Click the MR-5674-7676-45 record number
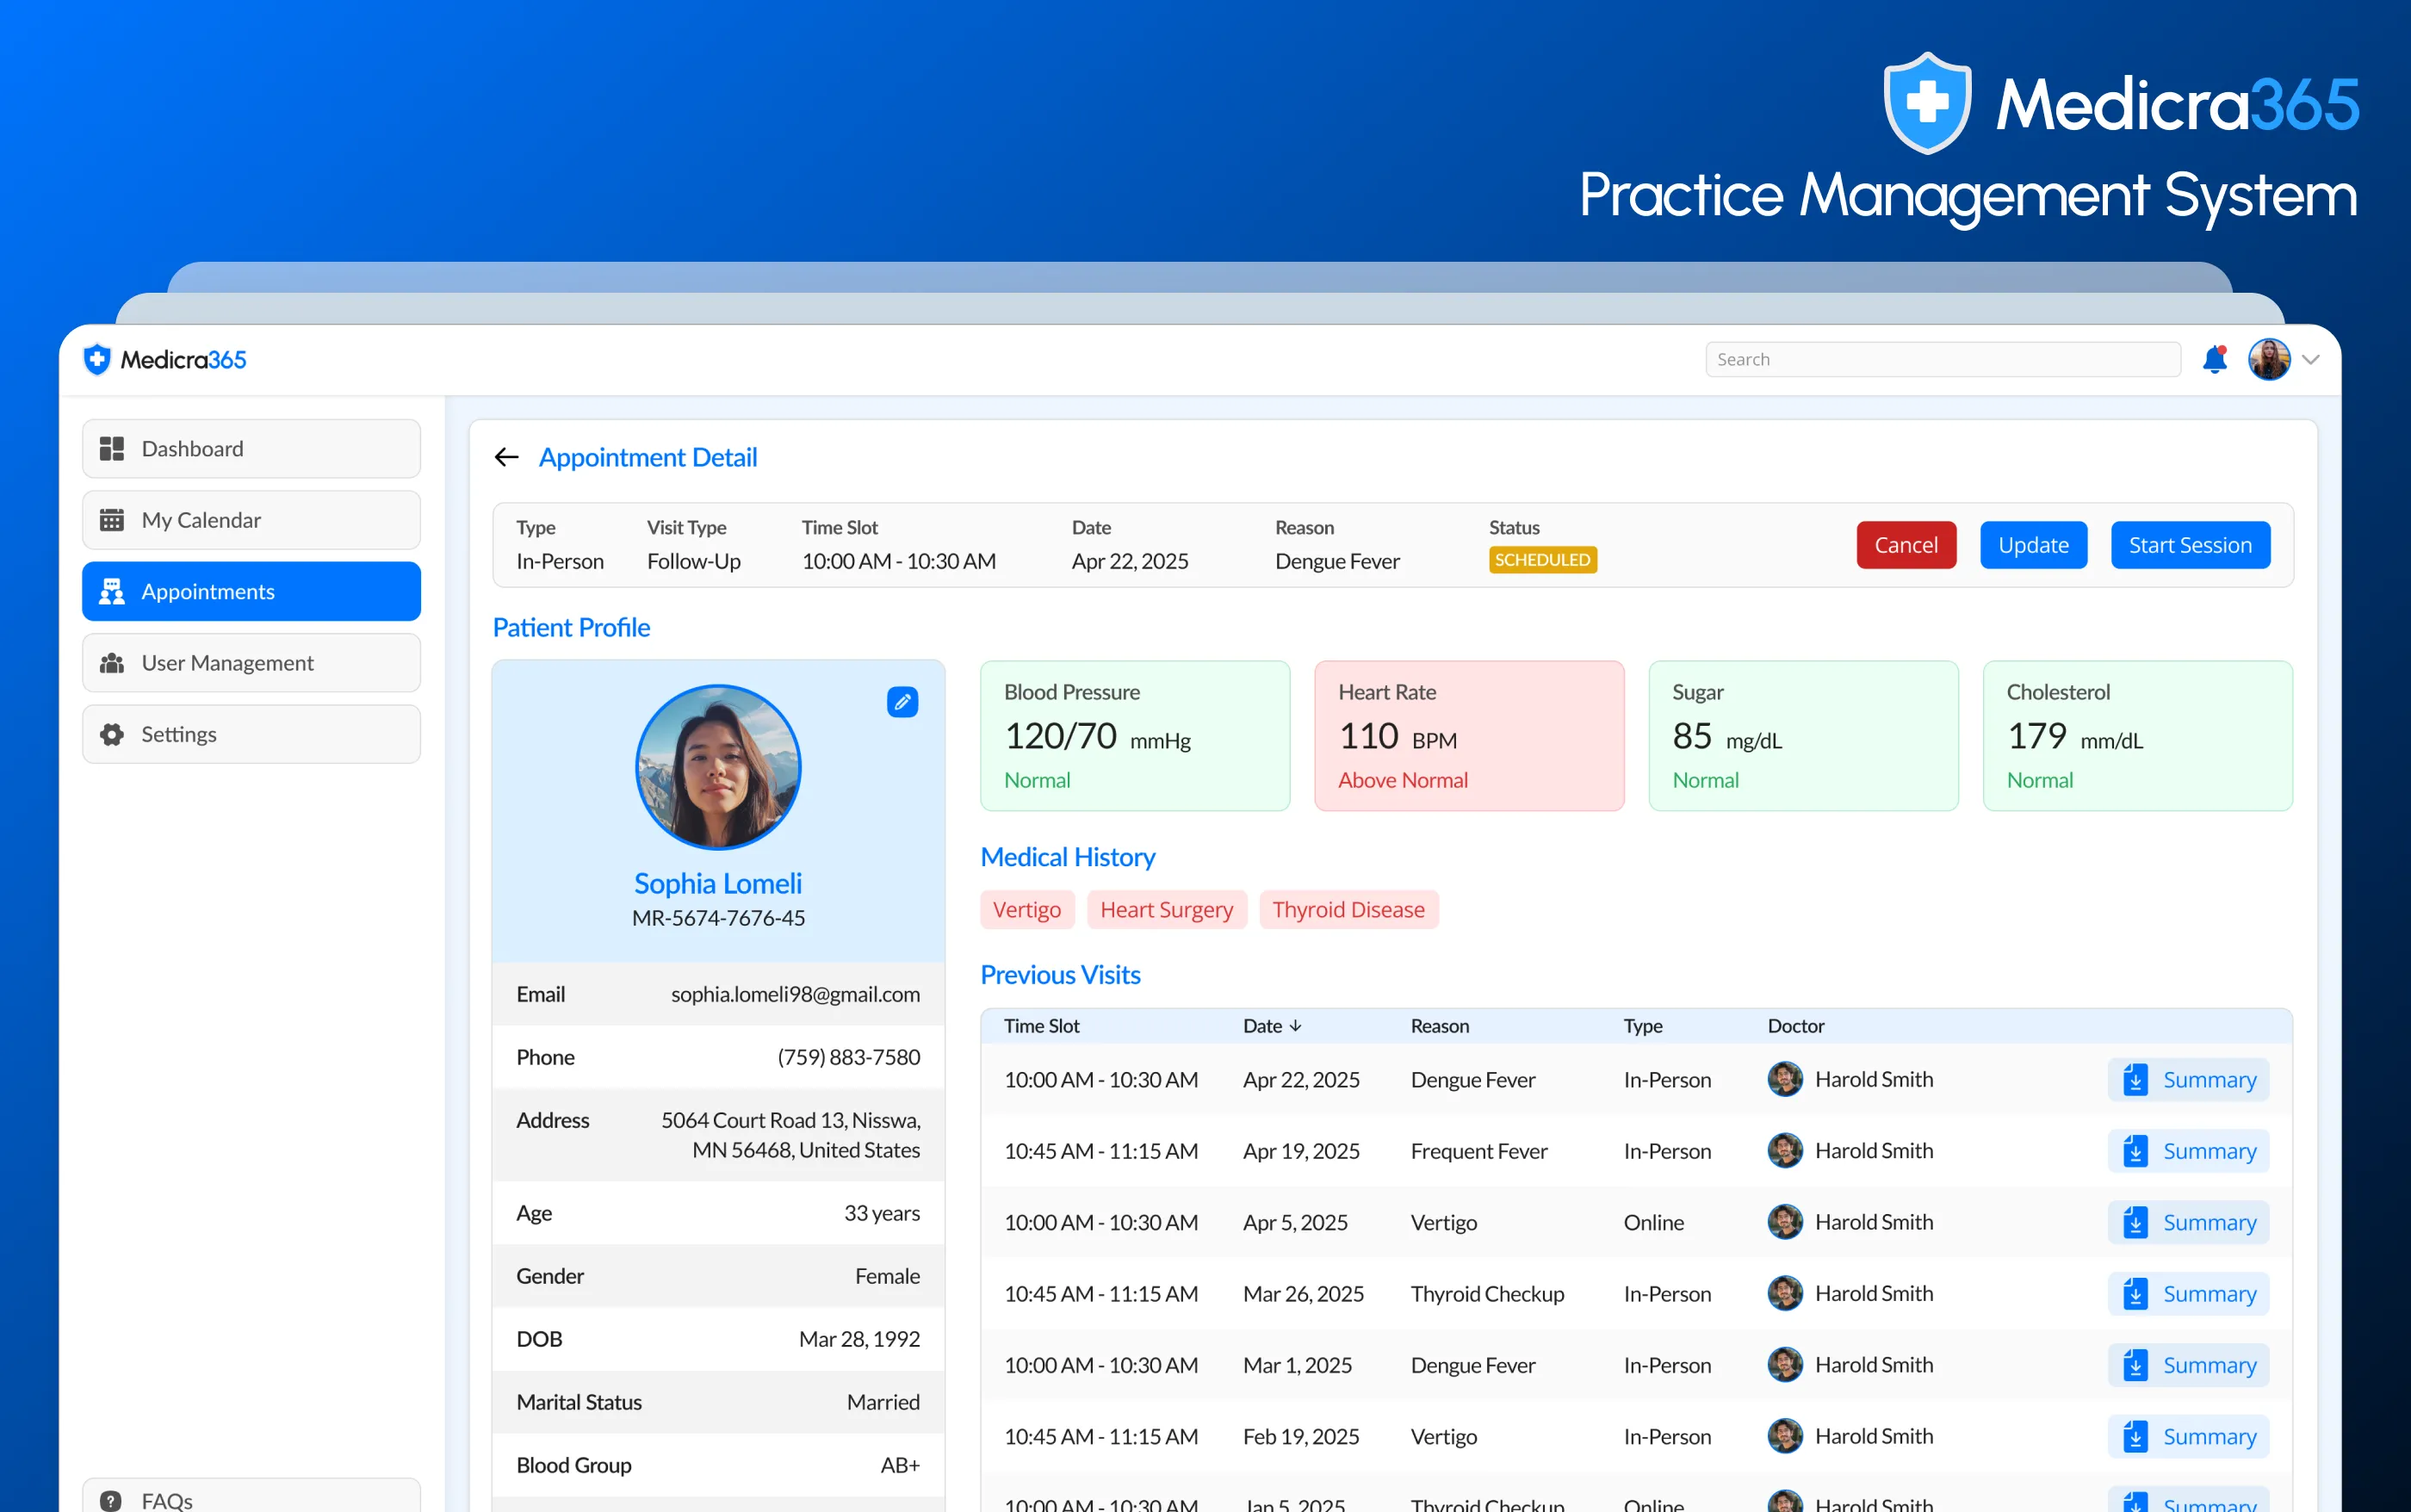 pos(718,918)
